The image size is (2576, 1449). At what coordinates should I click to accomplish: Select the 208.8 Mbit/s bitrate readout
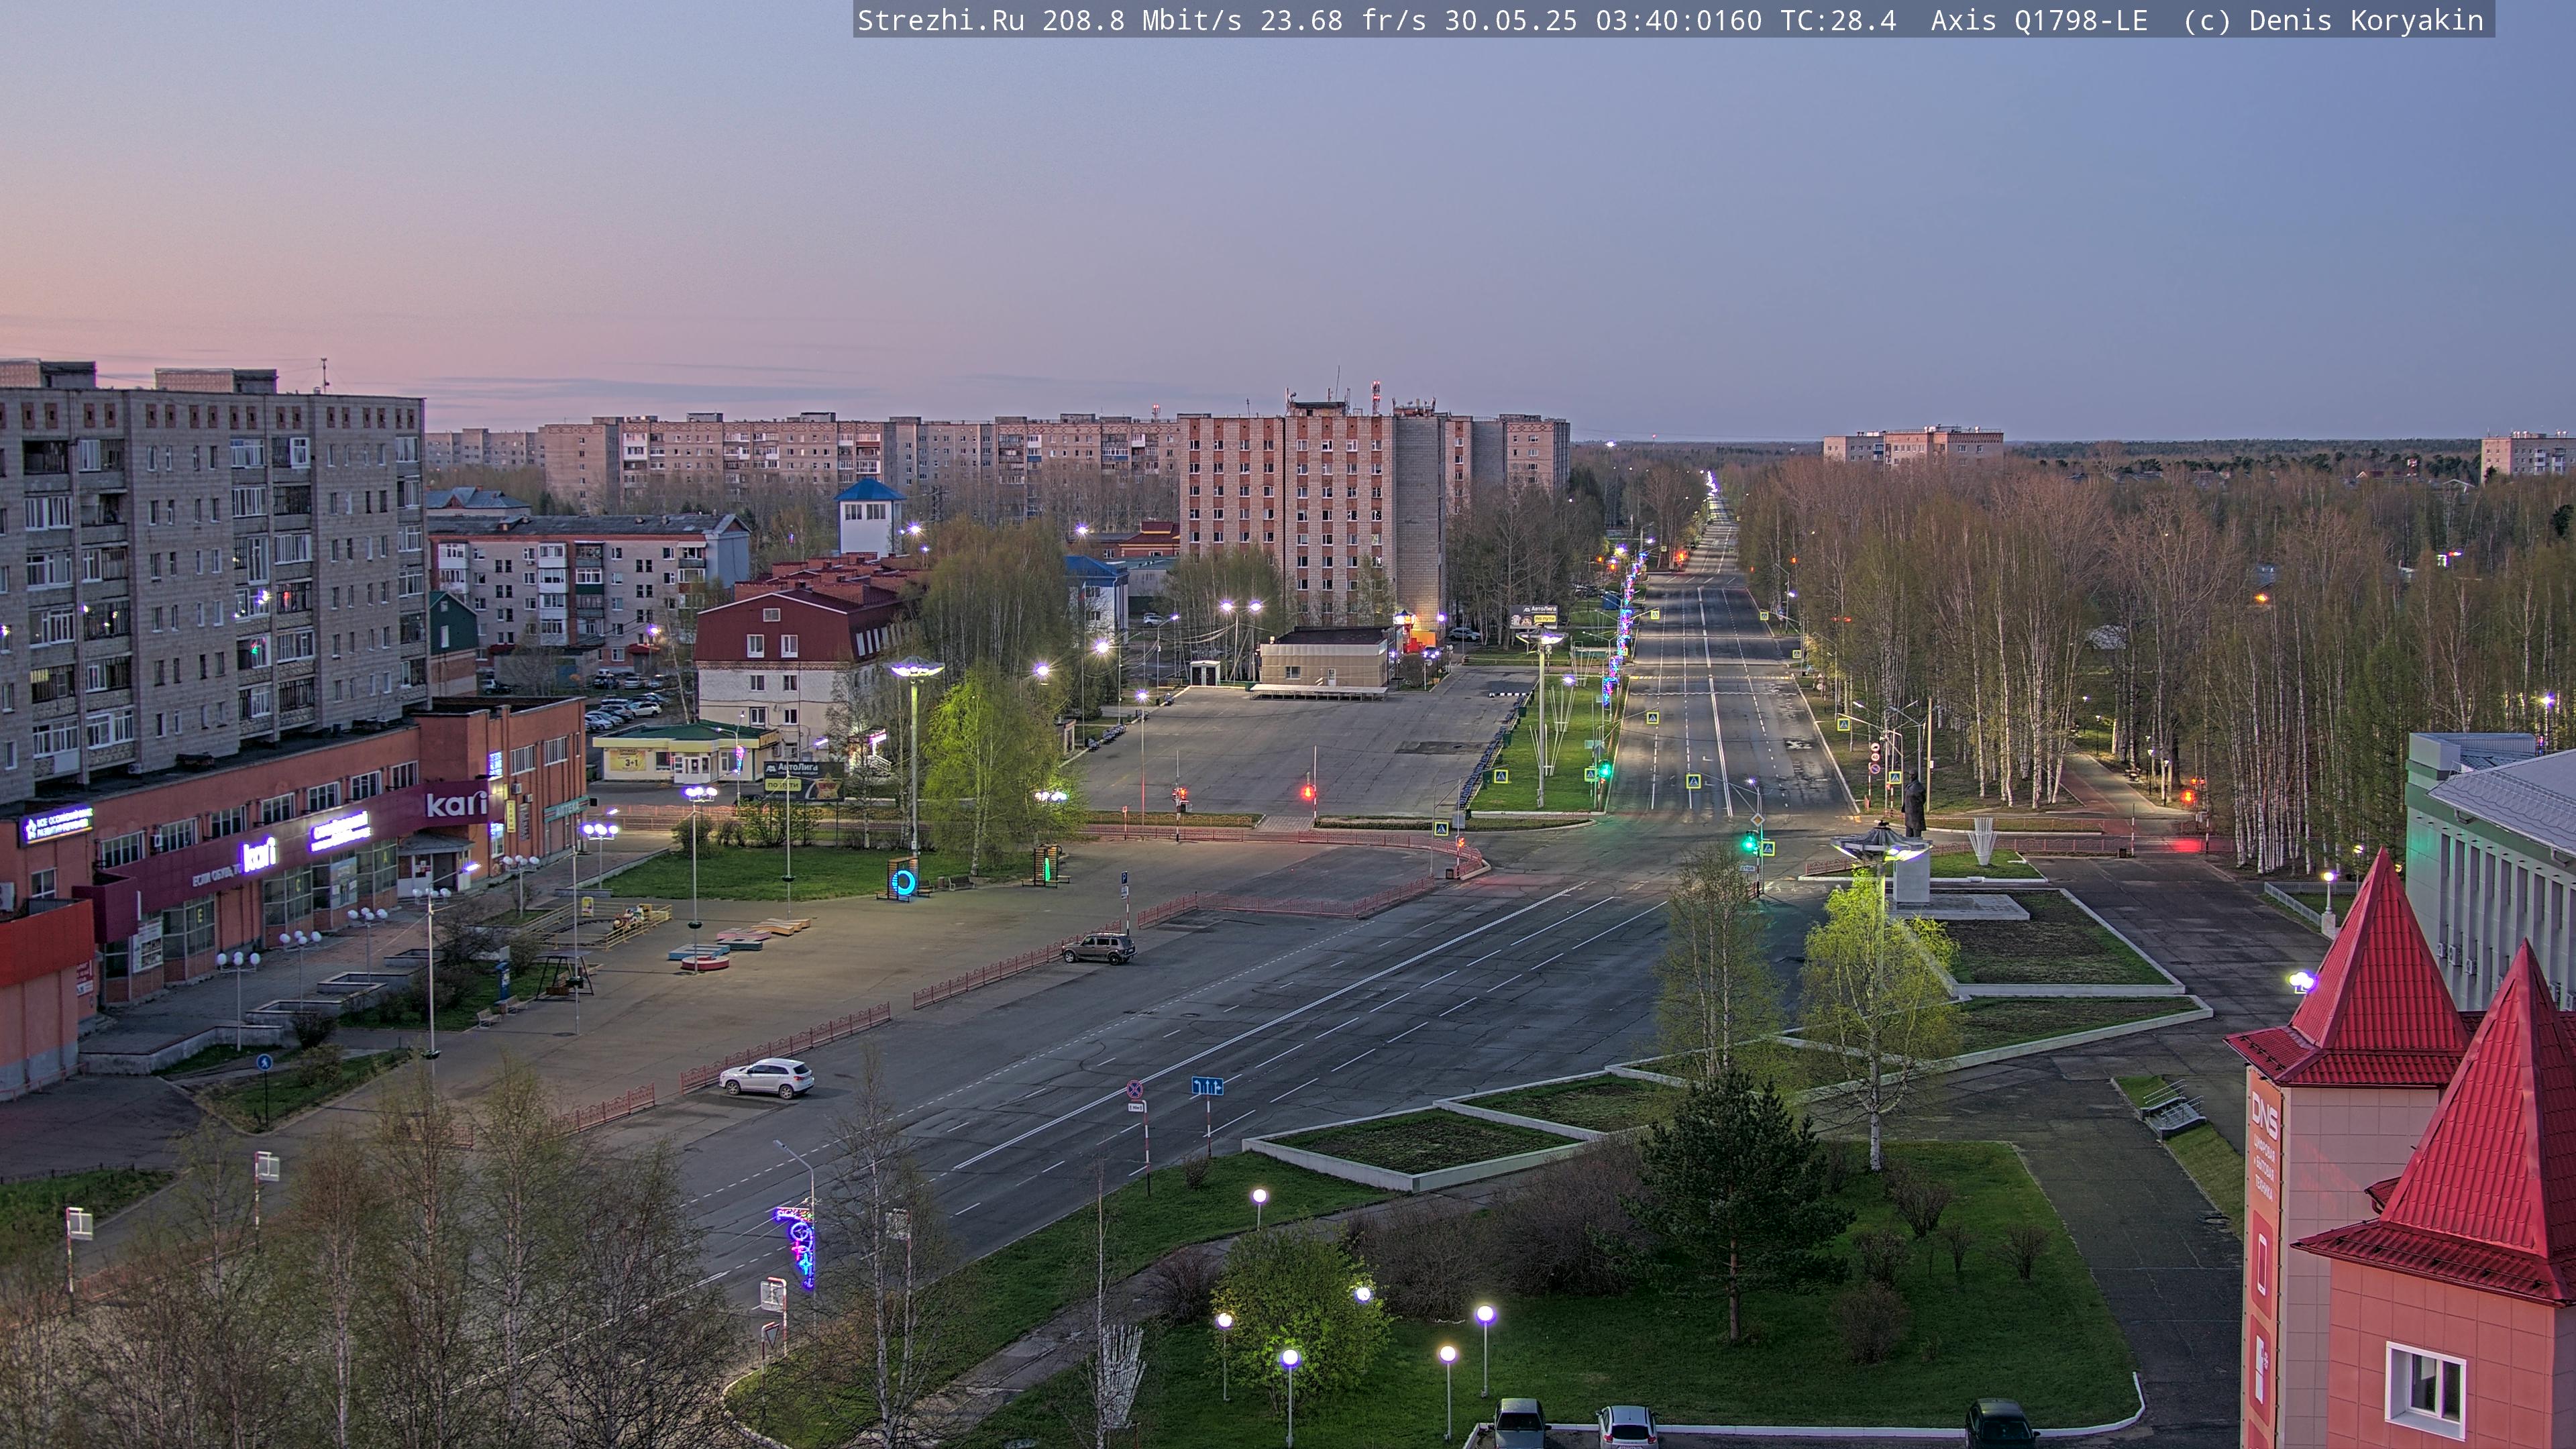coord(1142,21)
